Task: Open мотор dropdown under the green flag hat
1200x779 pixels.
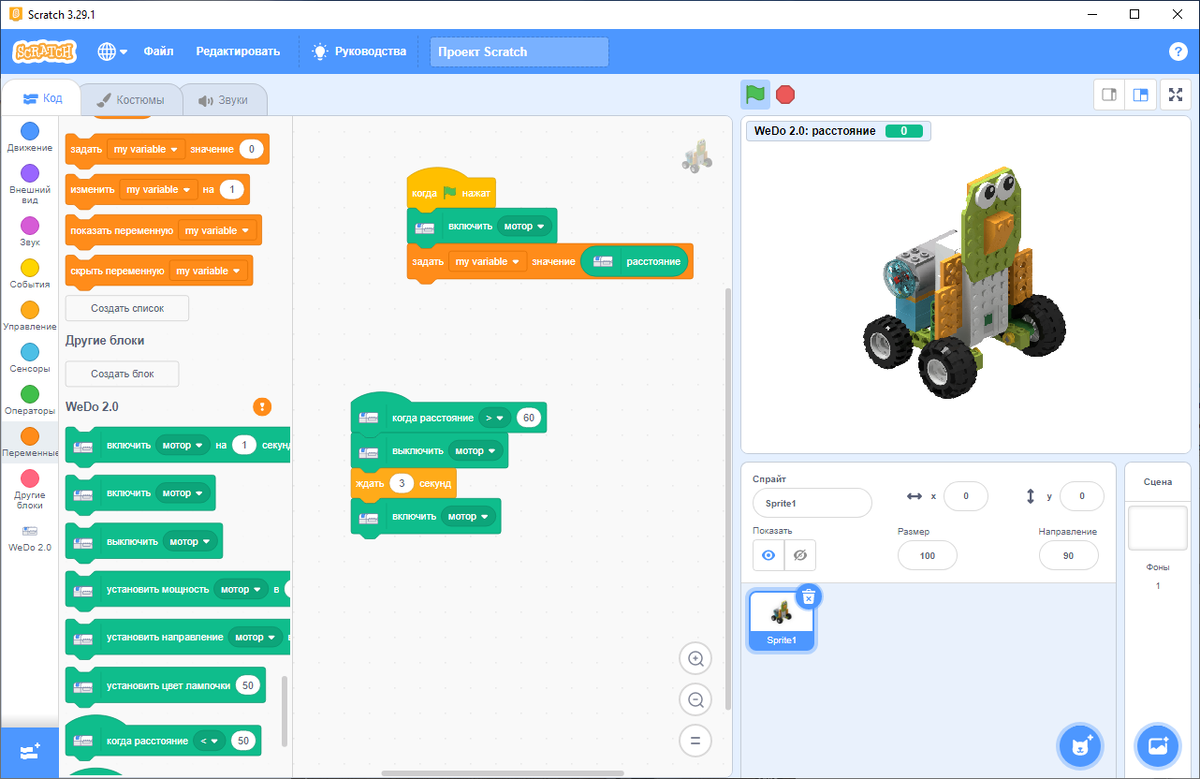Action: tap(525, 226)
